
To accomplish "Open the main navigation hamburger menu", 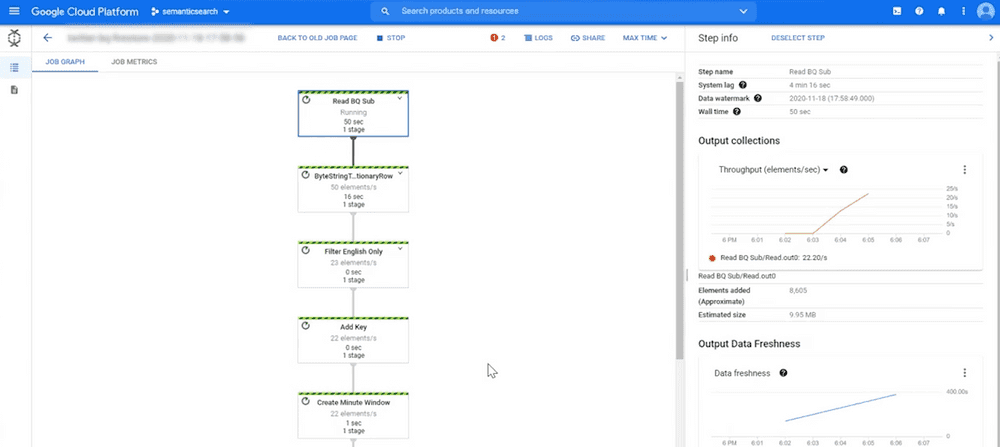I will pos(14,11).
